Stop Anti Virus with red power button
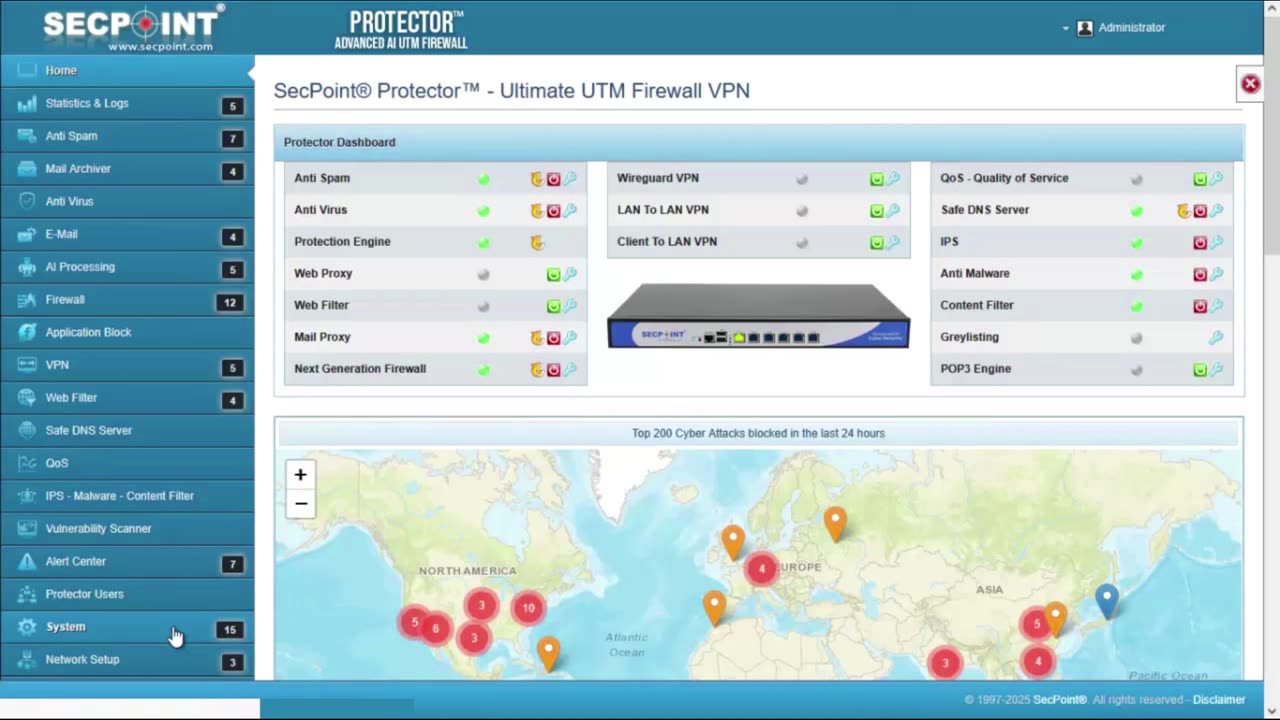 pos(553,211)
